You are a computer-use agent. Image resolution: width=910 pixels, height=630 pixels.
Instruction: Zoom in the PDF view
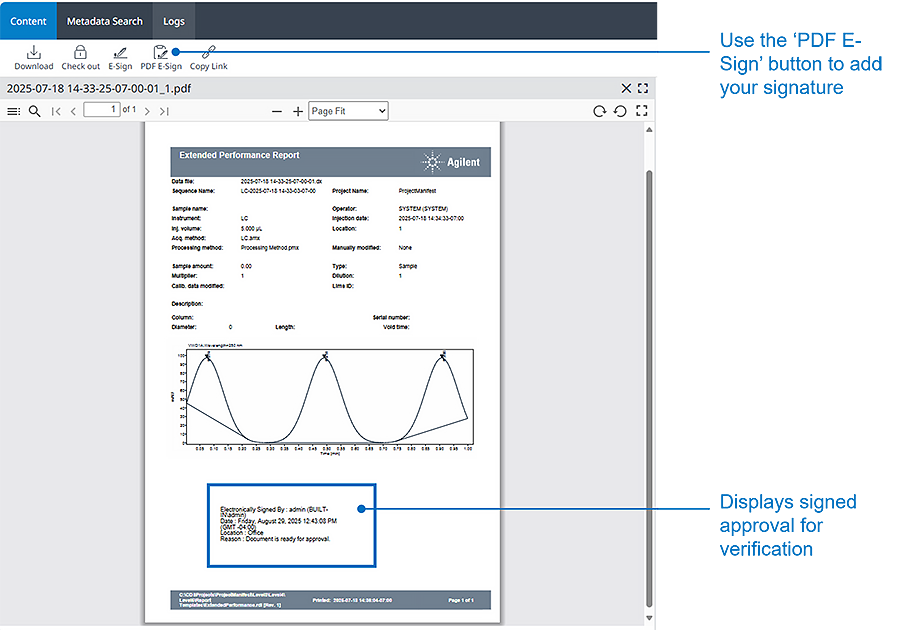point(297,111)
